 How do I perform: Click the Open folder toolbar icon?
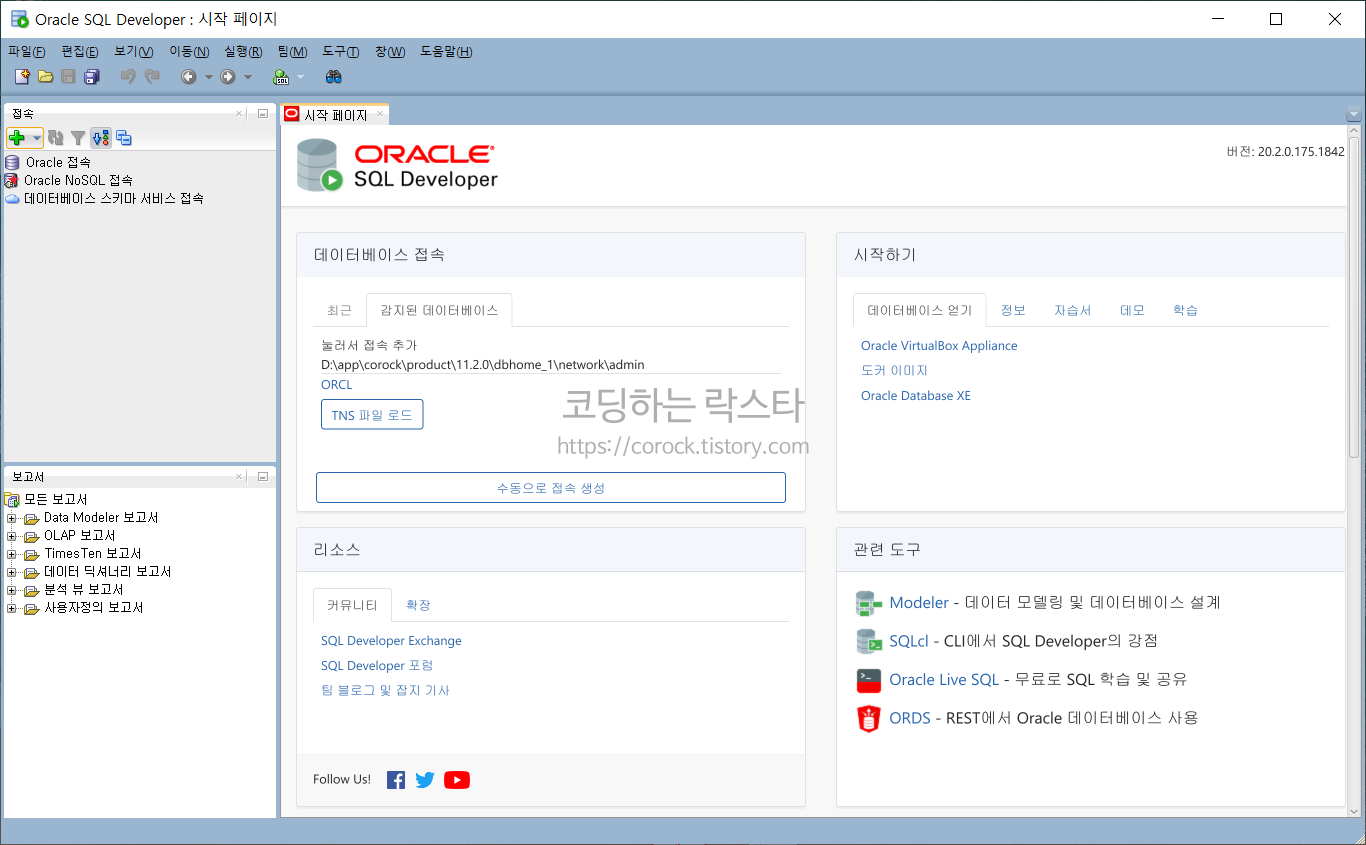[45, 76]
